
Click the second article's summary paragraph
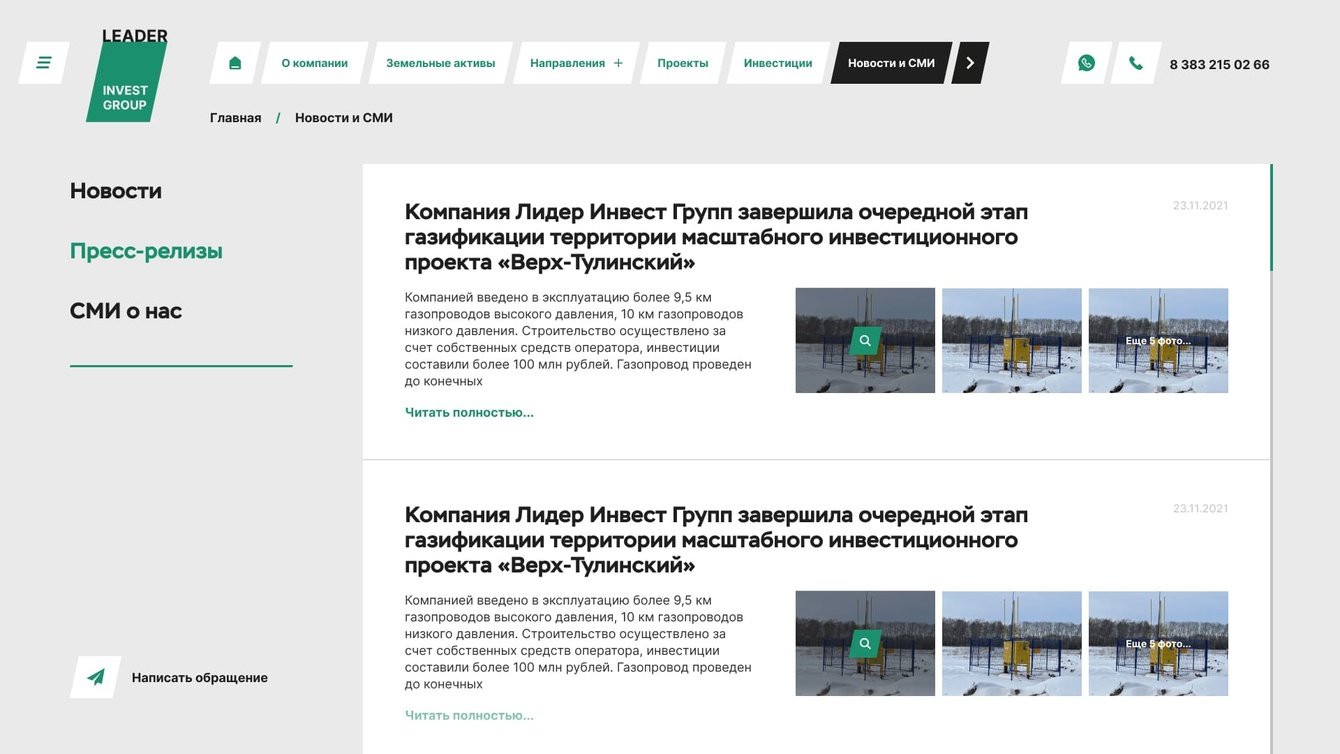[579, 642]
